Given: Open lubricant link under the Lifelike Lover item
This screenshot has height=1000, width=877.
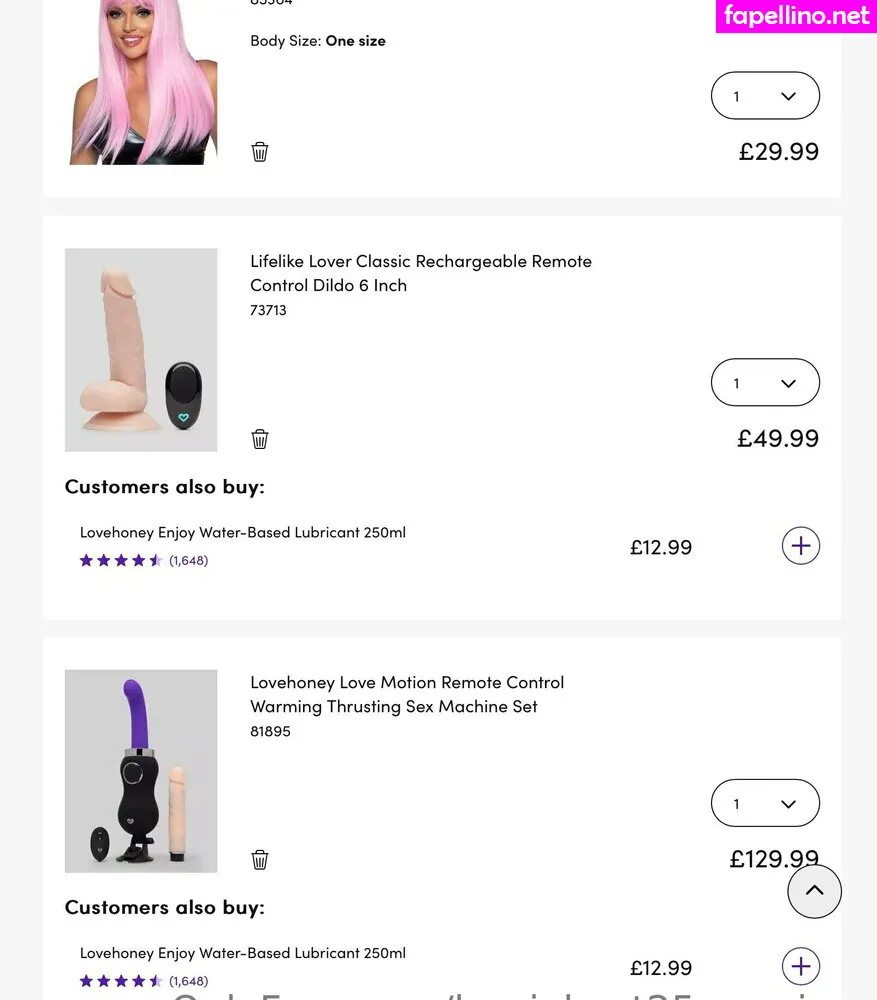Looking at the screenshot, I should [x=243, y=532].
